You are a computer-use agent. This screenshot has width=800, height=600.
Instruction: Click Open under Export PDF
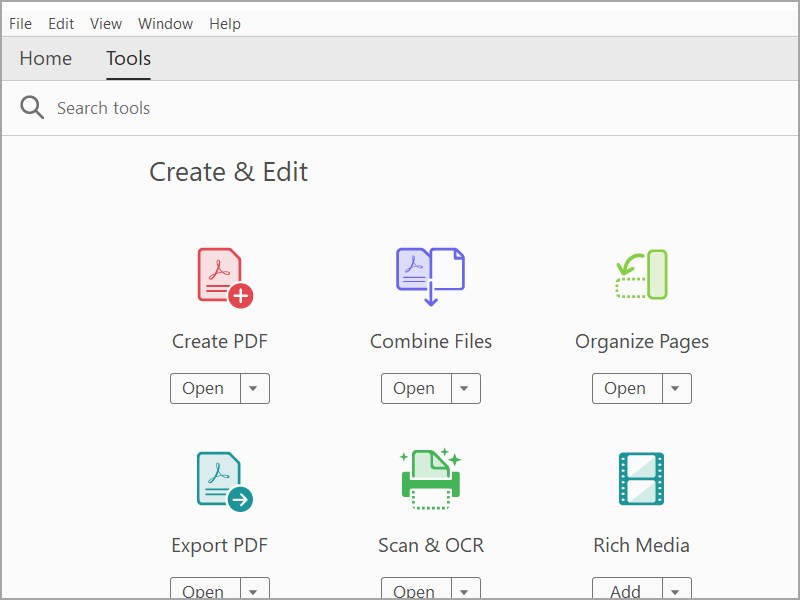tap(204, 590)
